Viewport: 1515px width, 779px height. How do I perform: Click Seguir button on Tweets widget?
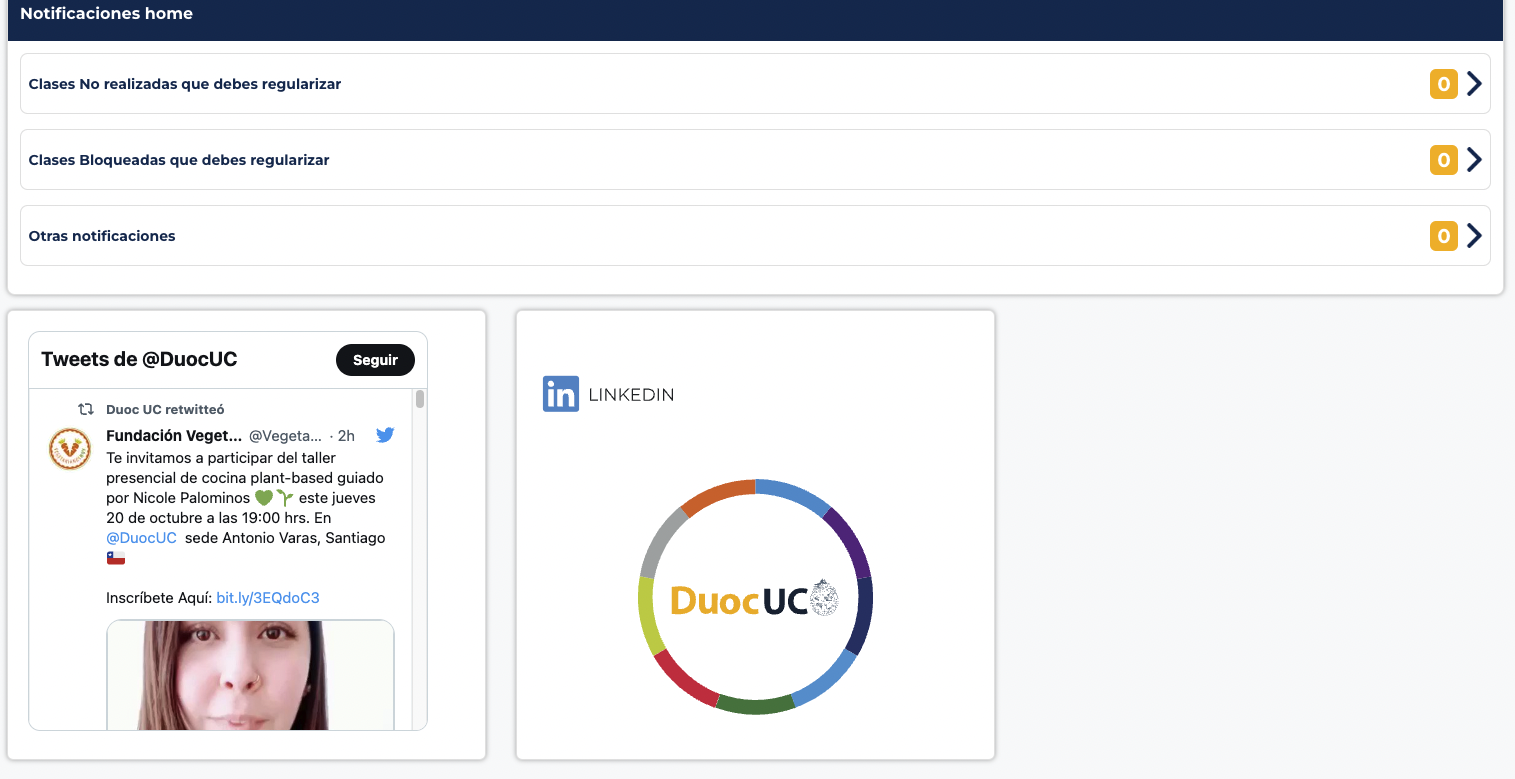pos(375,360)
